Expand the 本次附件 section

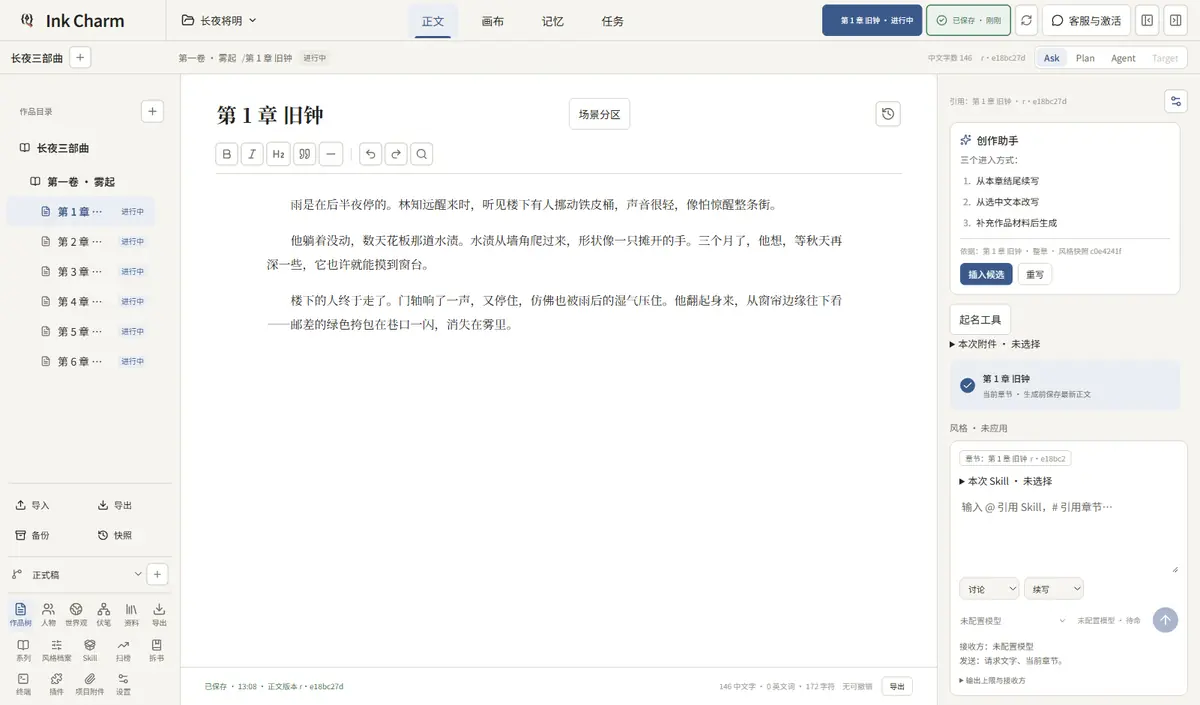[994, 344]
